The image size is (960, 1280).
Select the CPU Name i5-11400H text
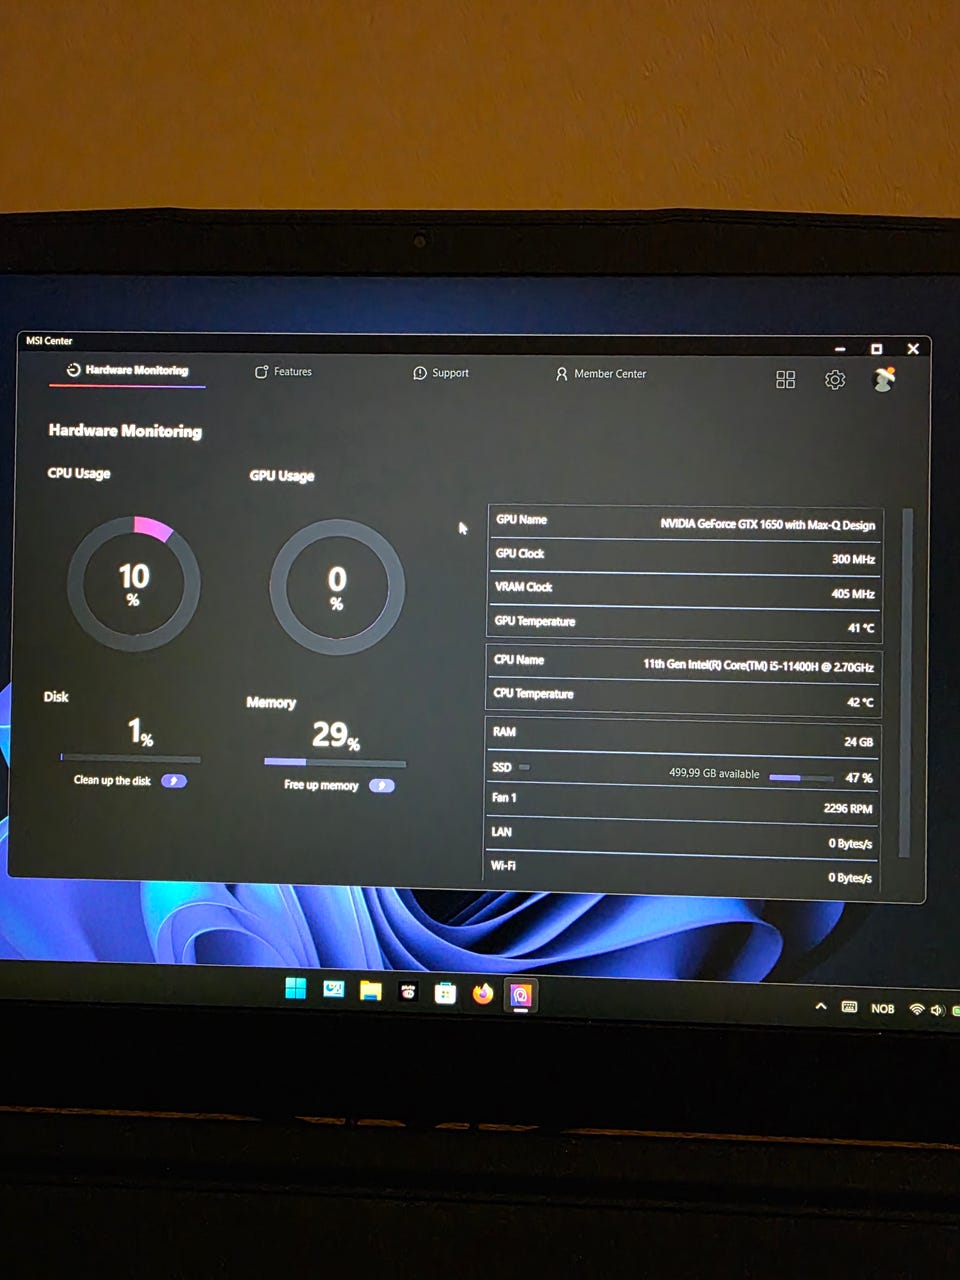click(758, 666)
